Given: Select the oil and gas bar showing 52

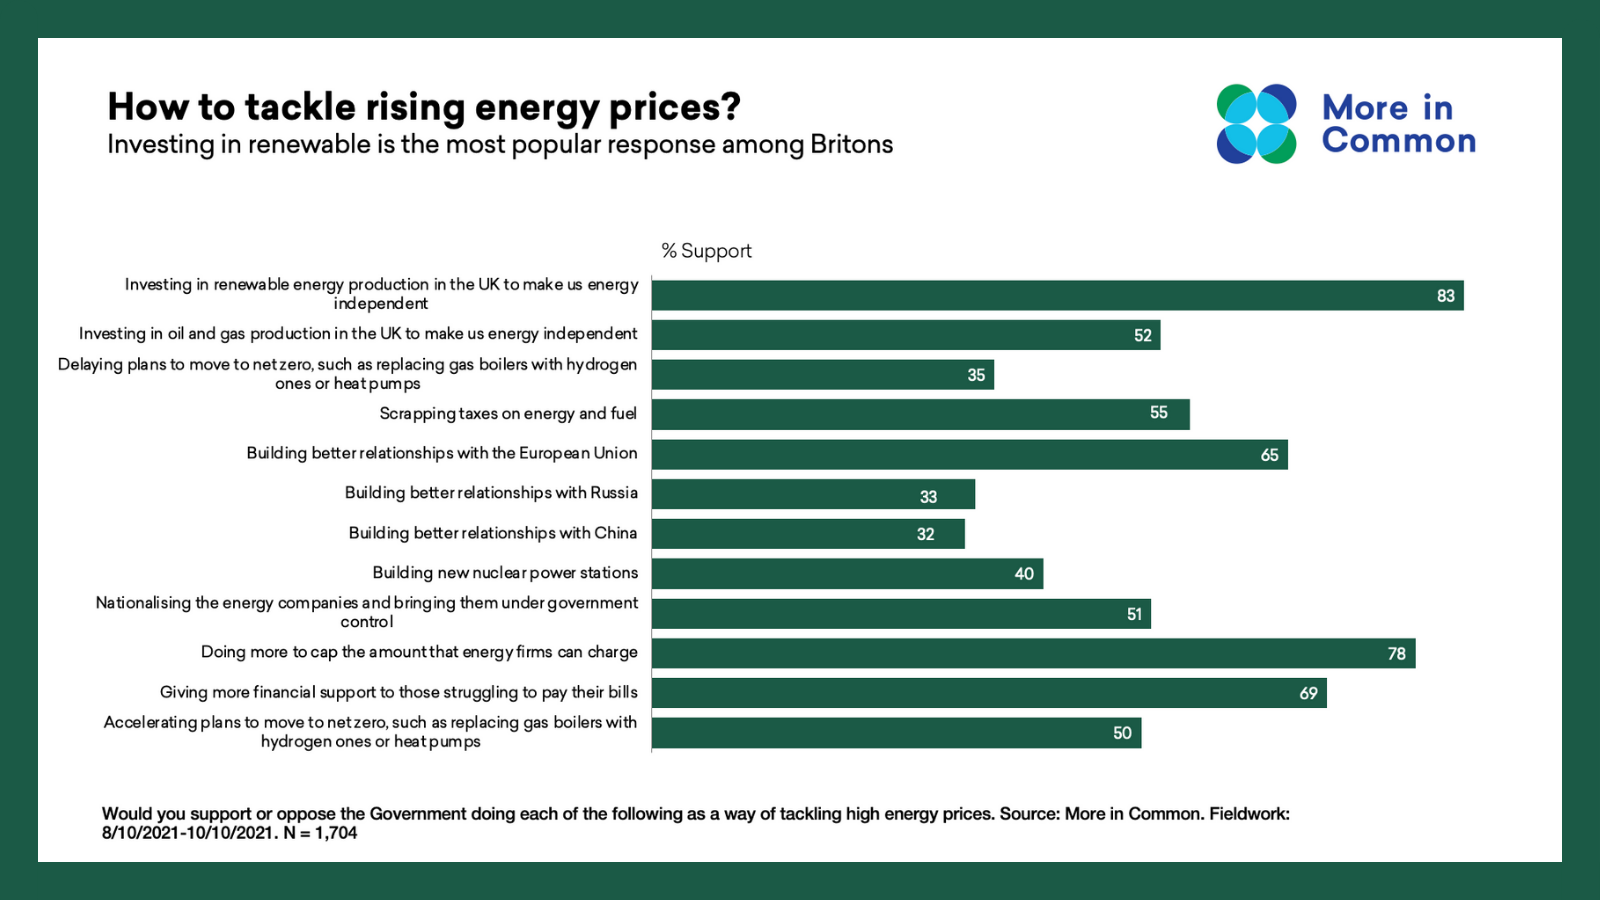Looking at the screenshot, I should tap(905, 335).
